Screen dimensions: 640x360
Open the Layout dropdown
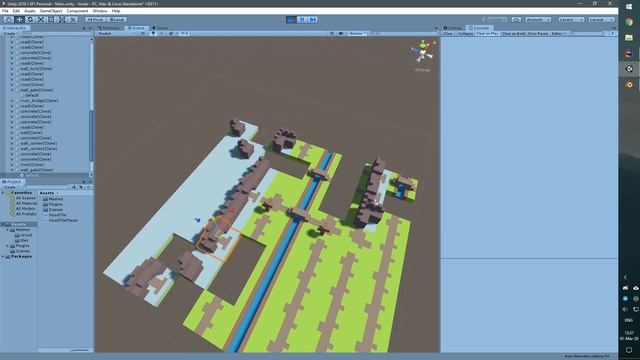pos(601,20)
